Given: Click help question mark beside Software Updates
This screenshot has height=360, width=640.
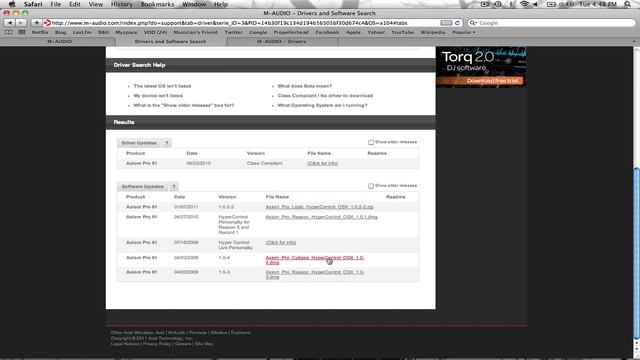Looking at the screenshot, I should (173, 187).
